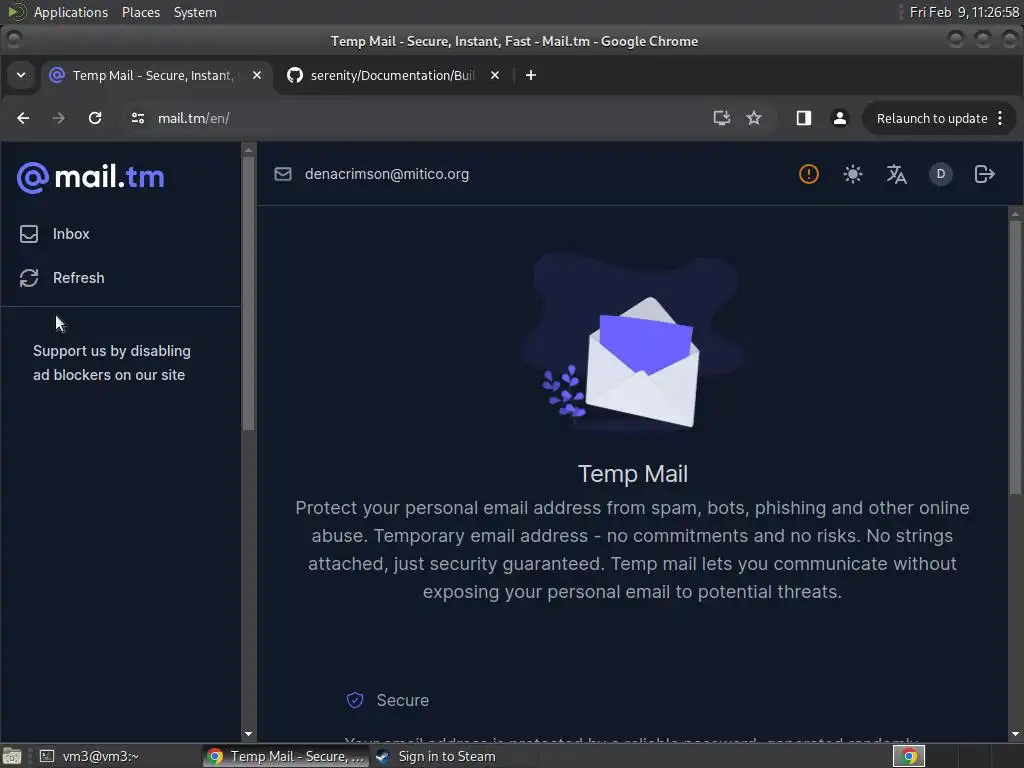The height and width of the screenshot is (768, 1024).
Task: Click the envelope illustration image
Action: click(x=632, y=343)
